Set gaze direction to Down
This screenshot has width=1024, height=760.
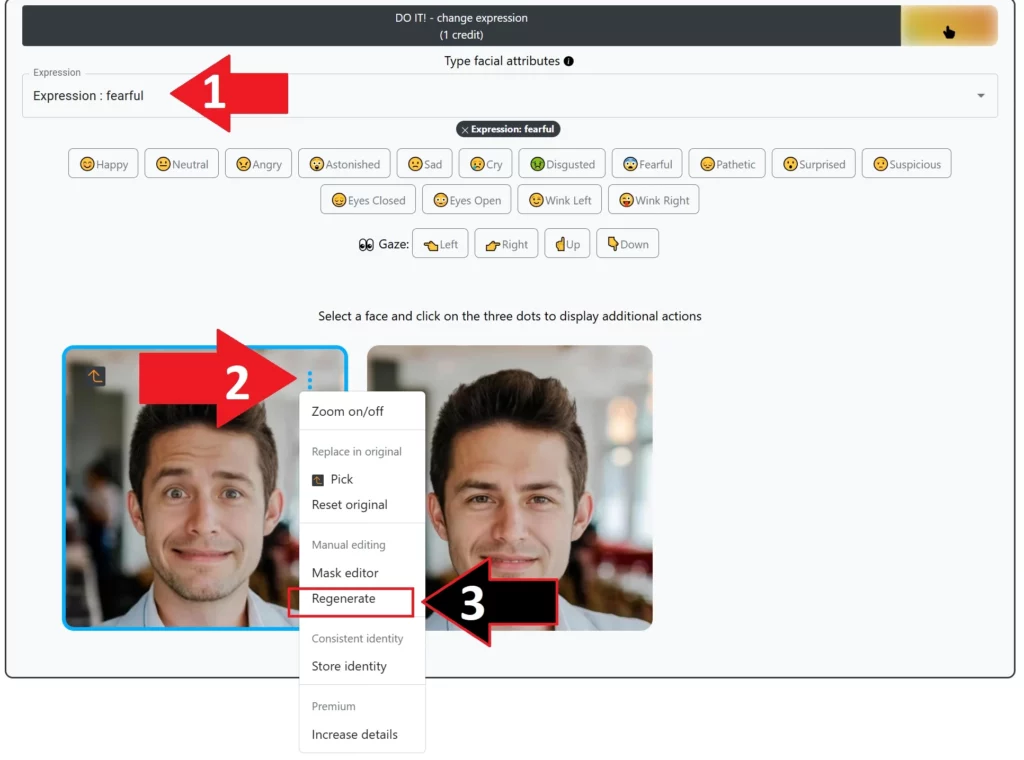[627, 243]
